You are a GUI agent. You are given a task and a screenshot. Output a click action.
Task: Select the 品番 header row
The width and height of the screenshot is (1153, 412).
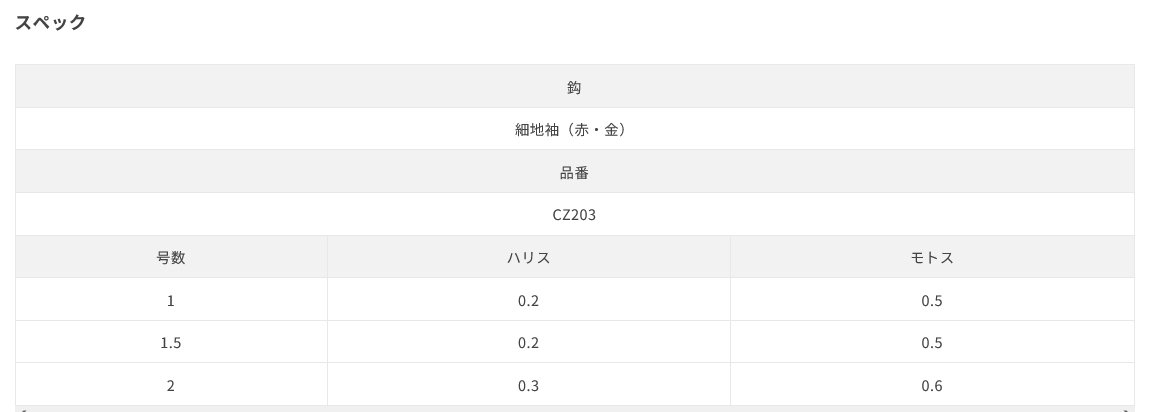pyautogui.click(x=574, y=172)
